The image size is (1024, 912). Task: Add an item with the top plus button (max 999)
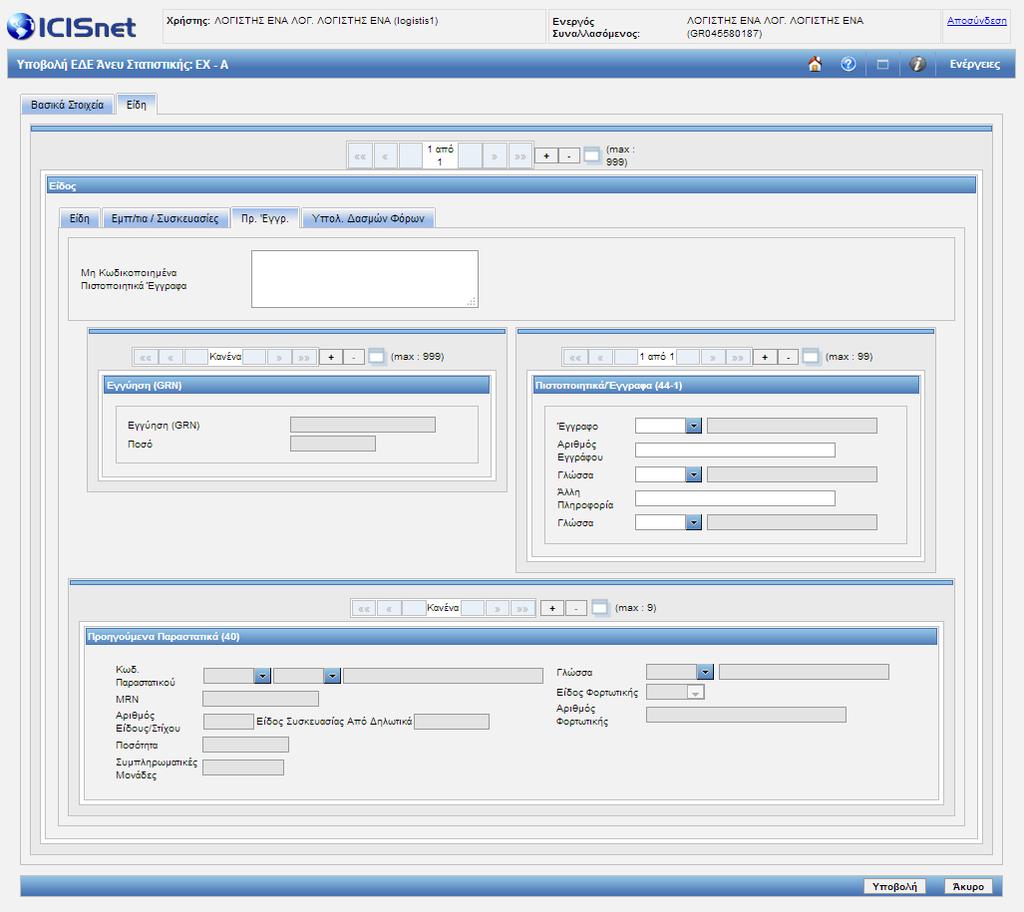click(546, 156)
